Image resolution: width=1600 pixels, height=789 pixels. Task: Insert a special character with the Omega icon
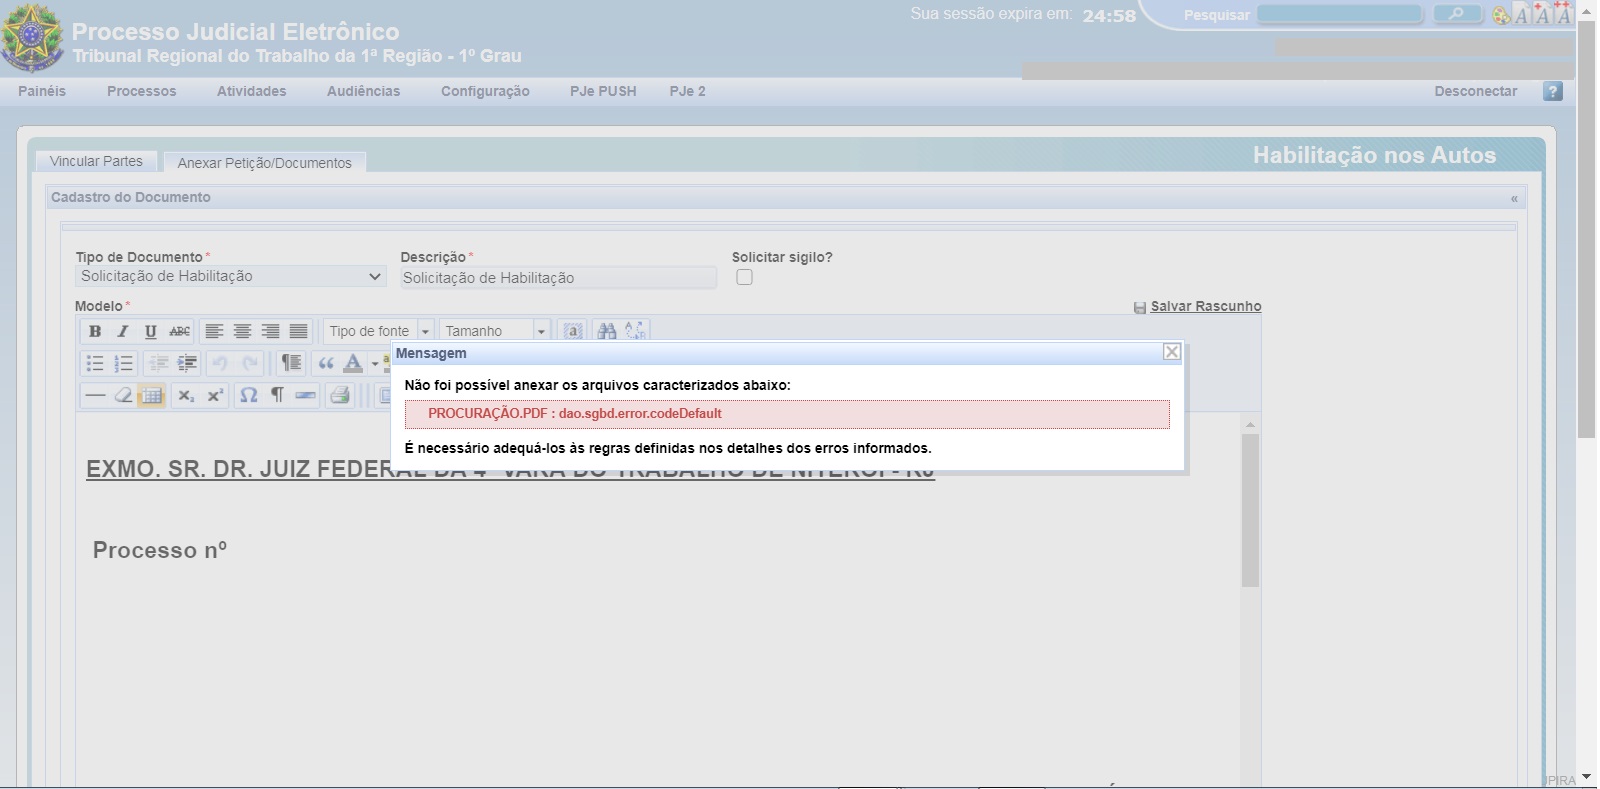(249, 395)
